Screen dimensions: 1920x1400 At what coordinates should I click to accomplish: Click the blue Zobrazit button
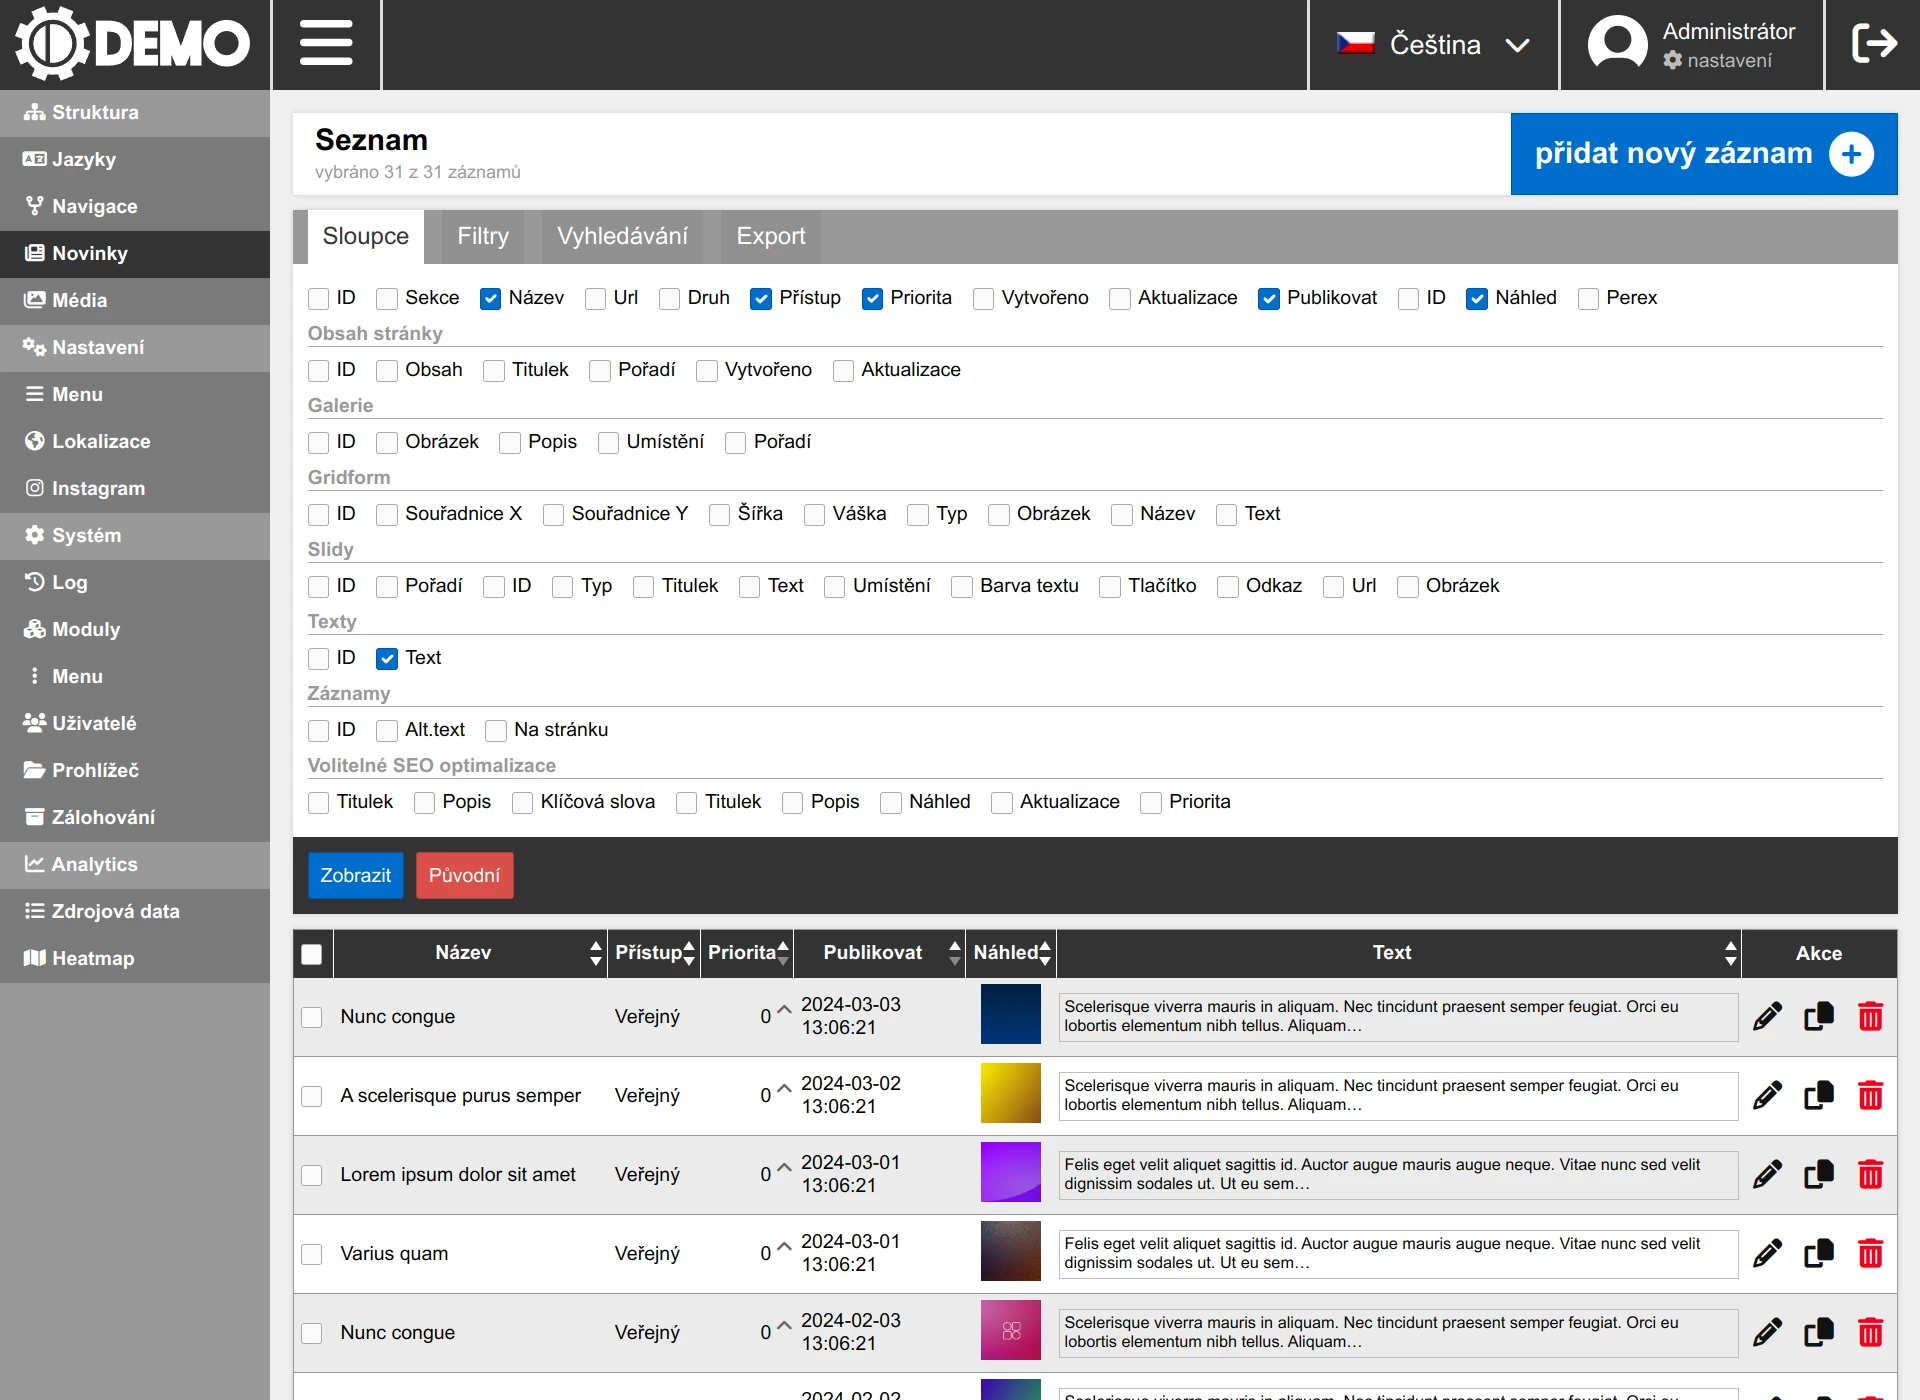[x=355, y=875]
